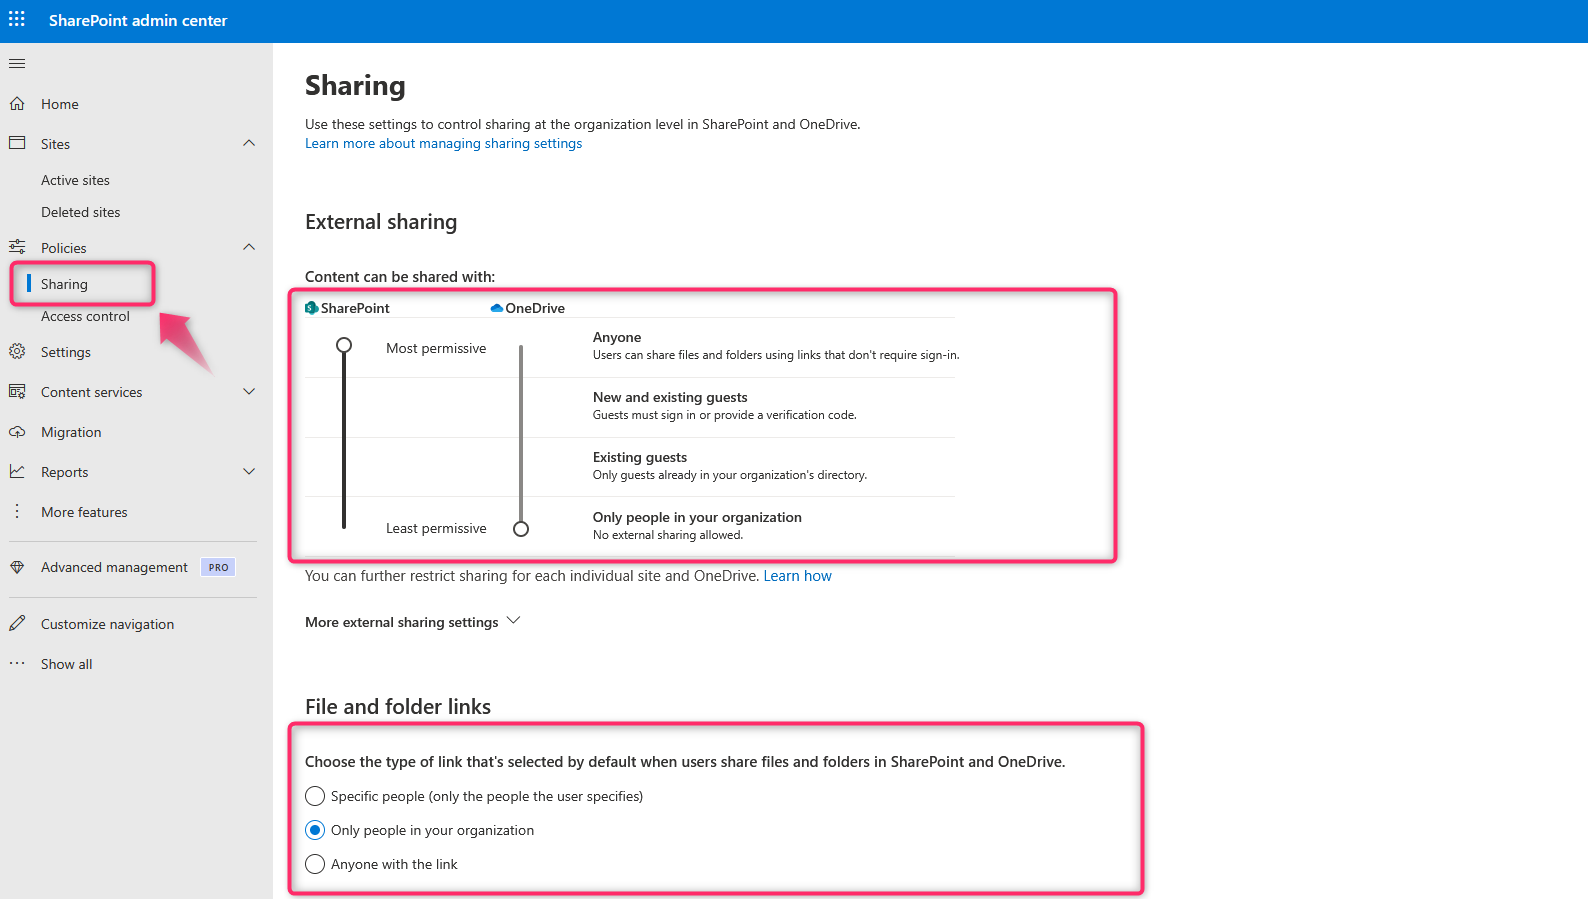Open Learn more about managing sharing settings
The image size is (1588, 899).
[x=443, y=143]
